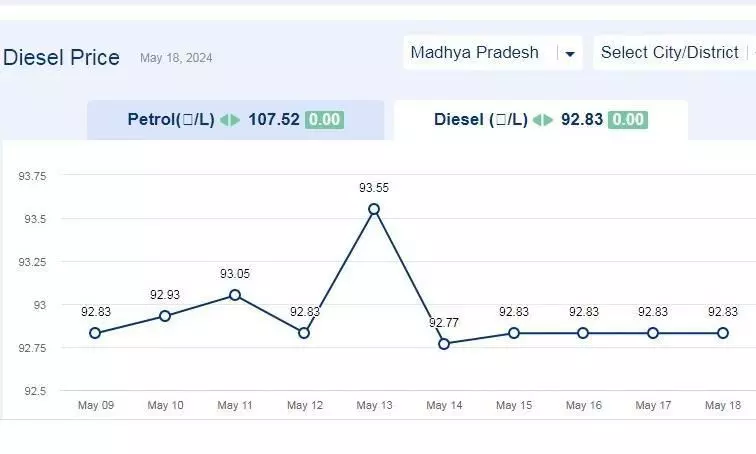Click the May 18, 2024 date label
This screenshot has width=756, height=454.
coord(176,58)
